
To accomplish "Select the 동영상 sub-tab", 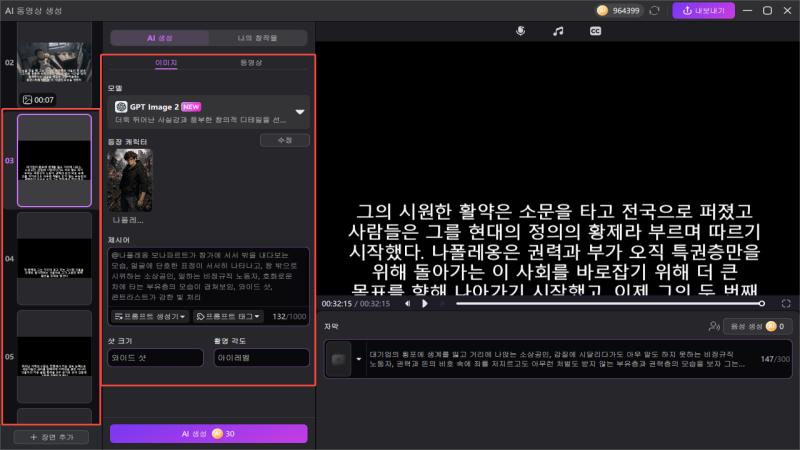I will 251,63.
